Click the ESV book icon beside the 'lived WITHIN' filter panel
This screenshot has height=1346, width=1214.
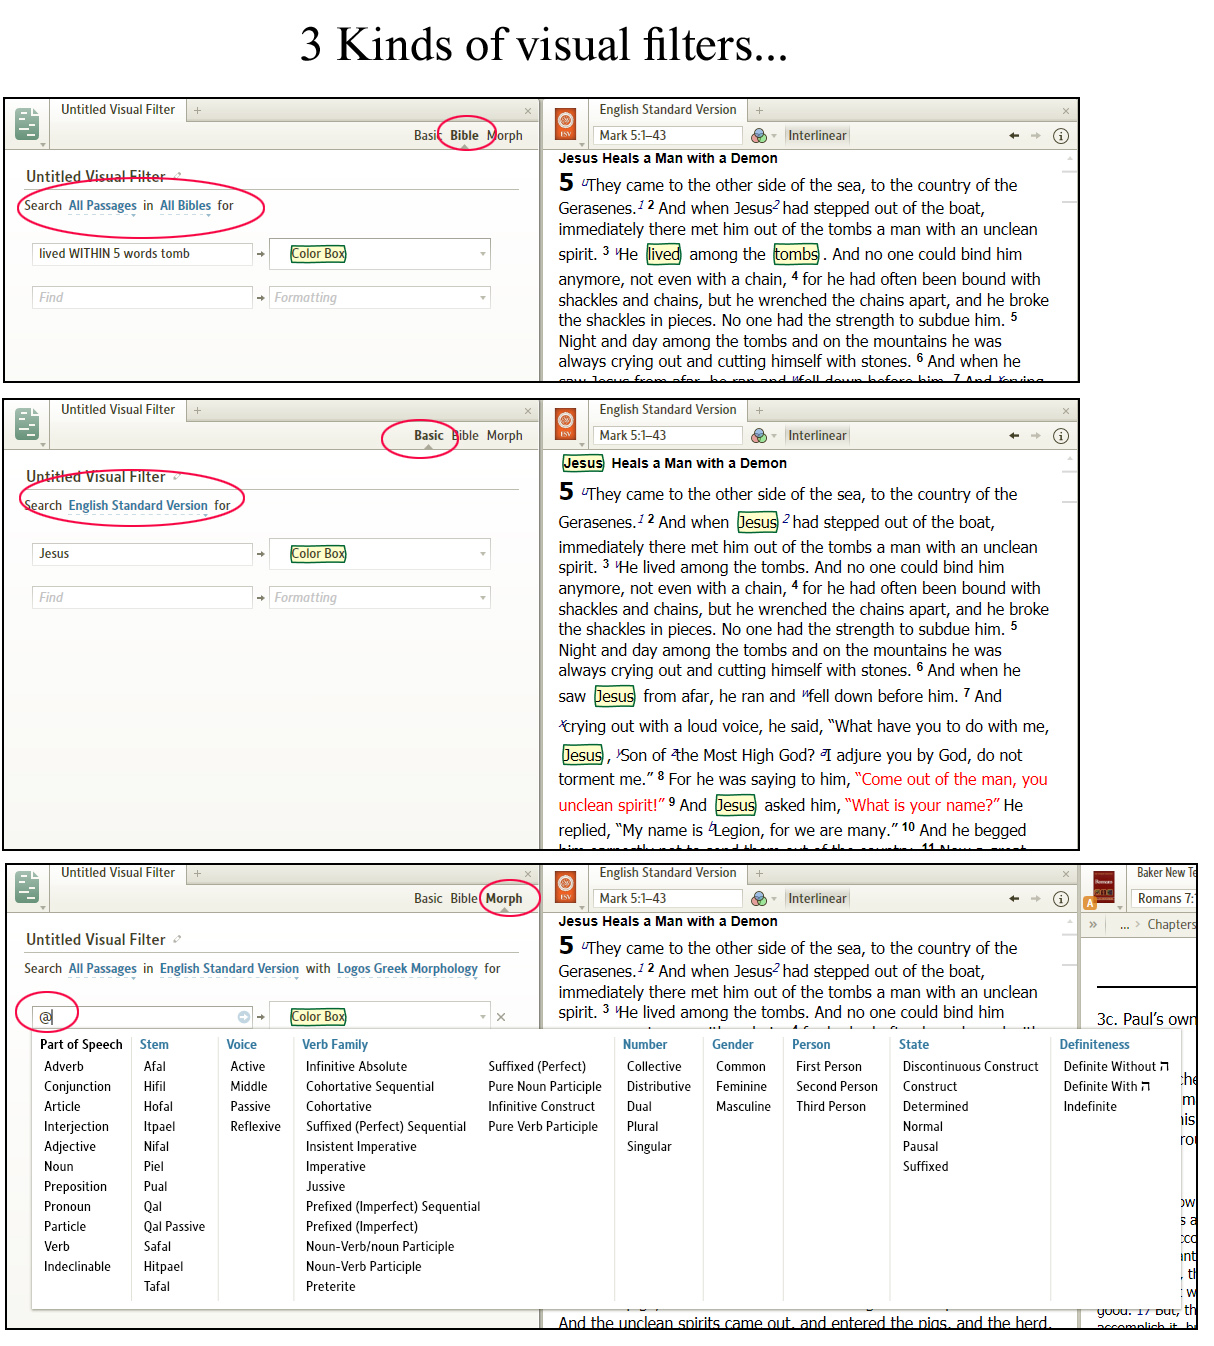[565, 124]
